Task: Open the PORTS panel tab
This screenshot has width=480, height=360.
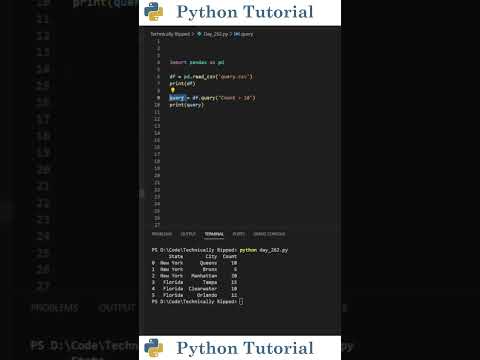Action: 238,234
